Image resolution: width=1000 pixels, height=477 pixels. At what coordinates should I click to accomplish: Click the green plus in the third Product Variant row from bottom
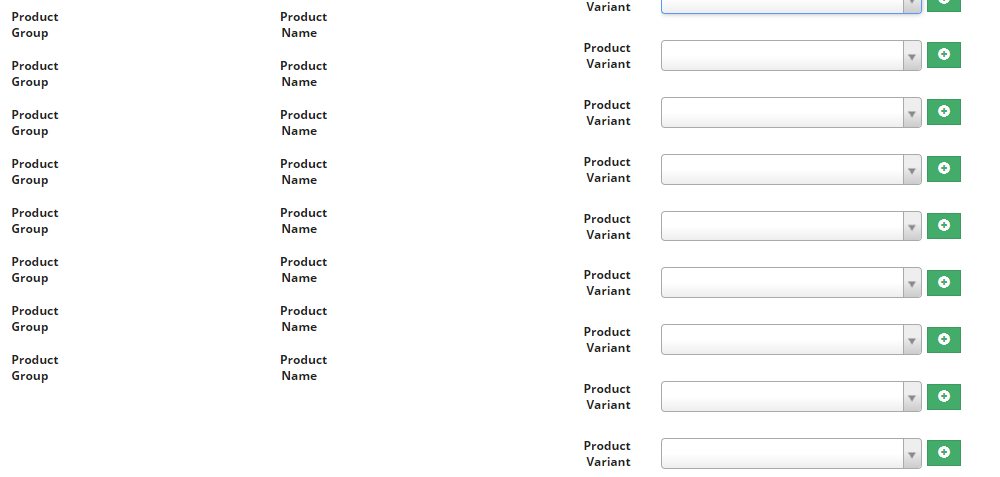tap(943, 339)
